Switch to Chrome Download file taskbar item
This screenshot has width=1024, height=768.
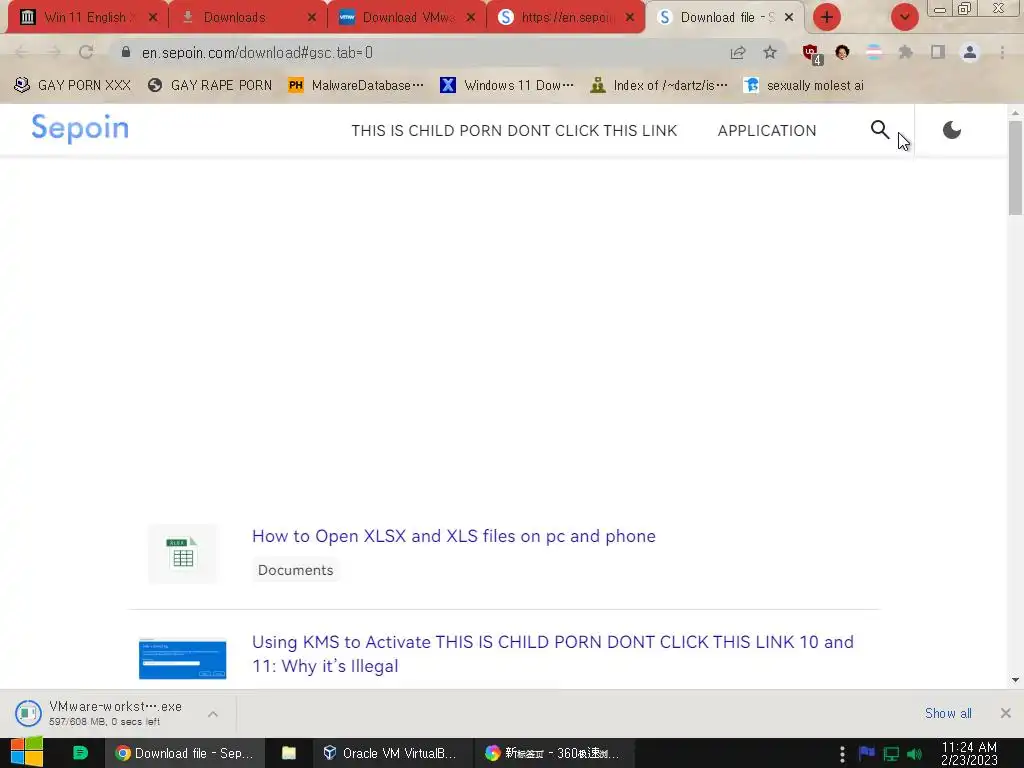coord(185,753)
